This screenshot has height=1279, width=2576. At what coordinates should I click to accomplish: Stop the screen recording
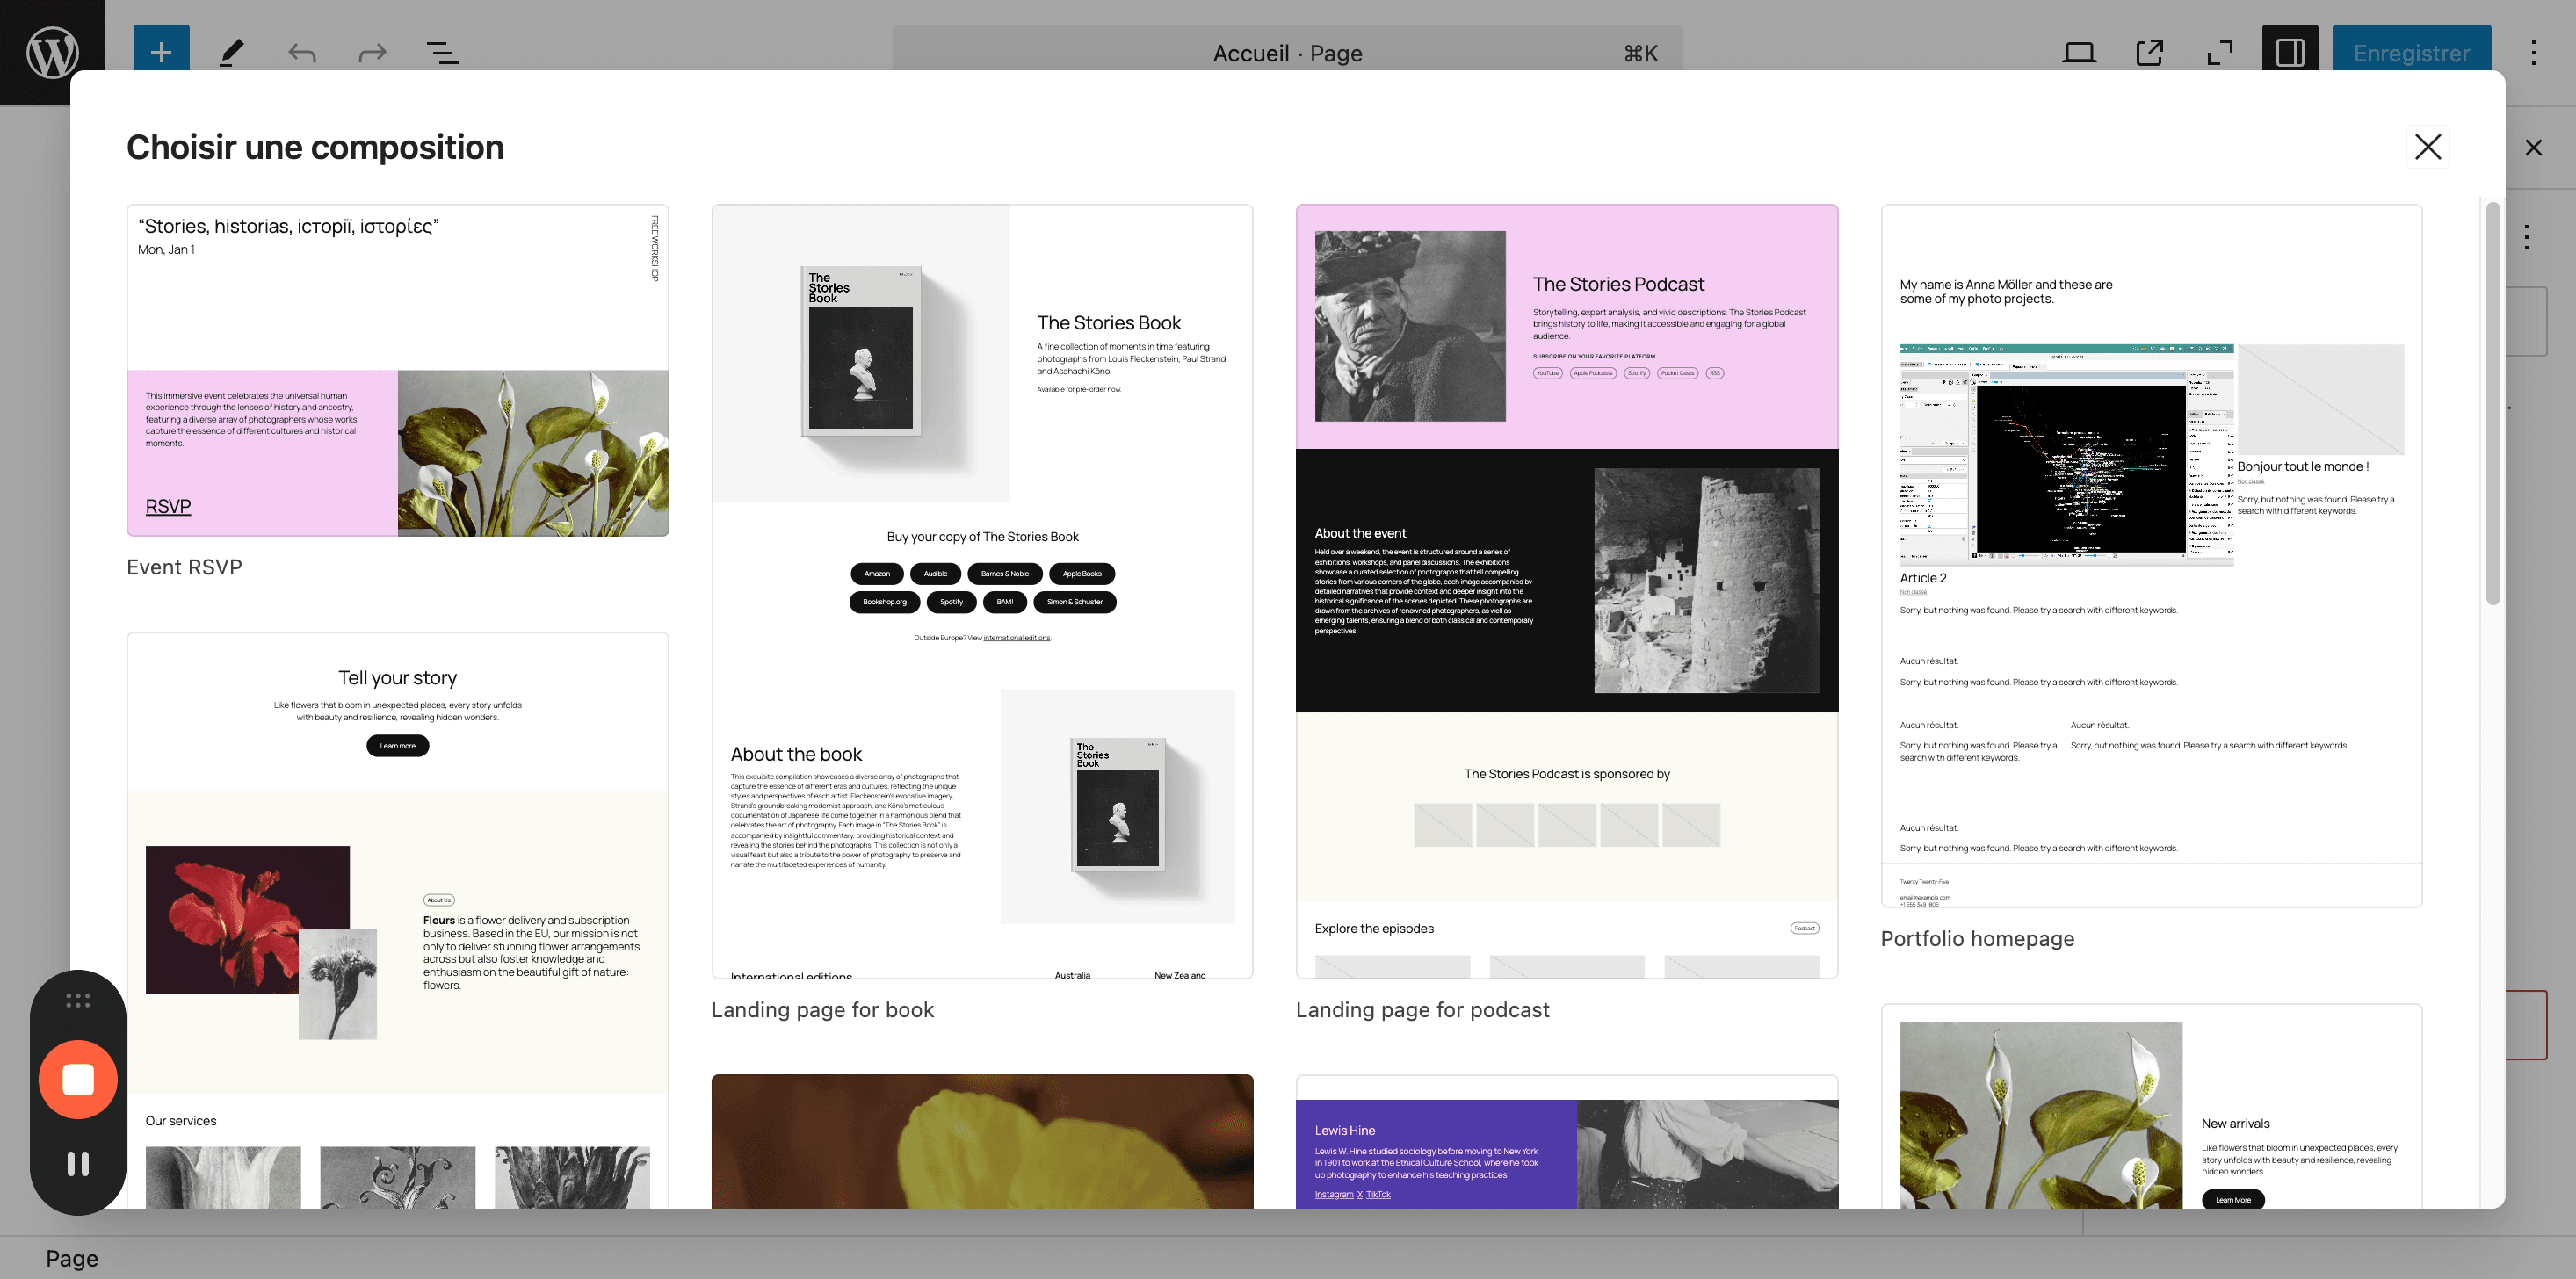78,1080
